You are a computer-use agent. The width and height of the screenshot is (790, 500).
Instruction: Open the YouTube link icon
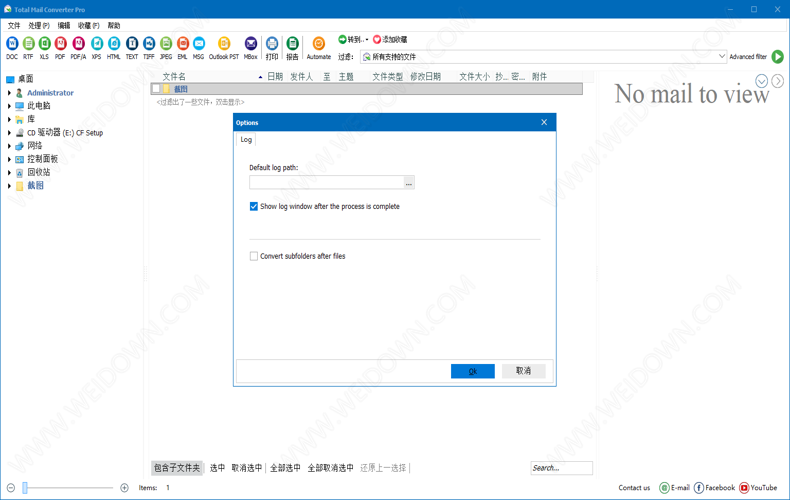point(744,487)
